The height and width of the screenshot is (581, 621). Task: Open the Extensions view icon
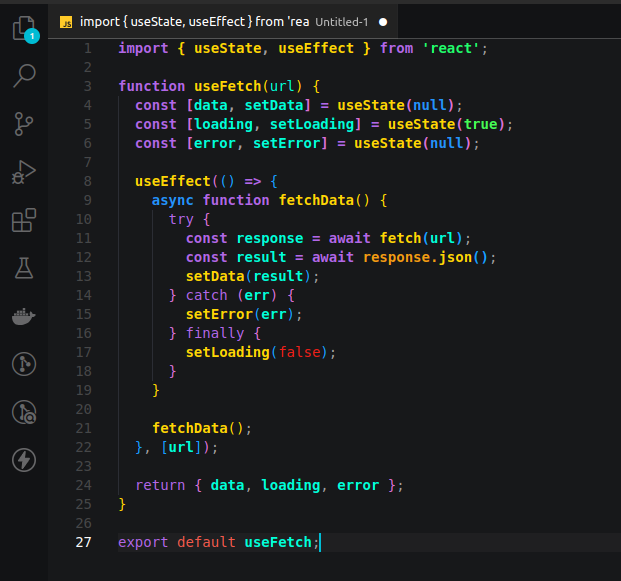coord(24,220)
